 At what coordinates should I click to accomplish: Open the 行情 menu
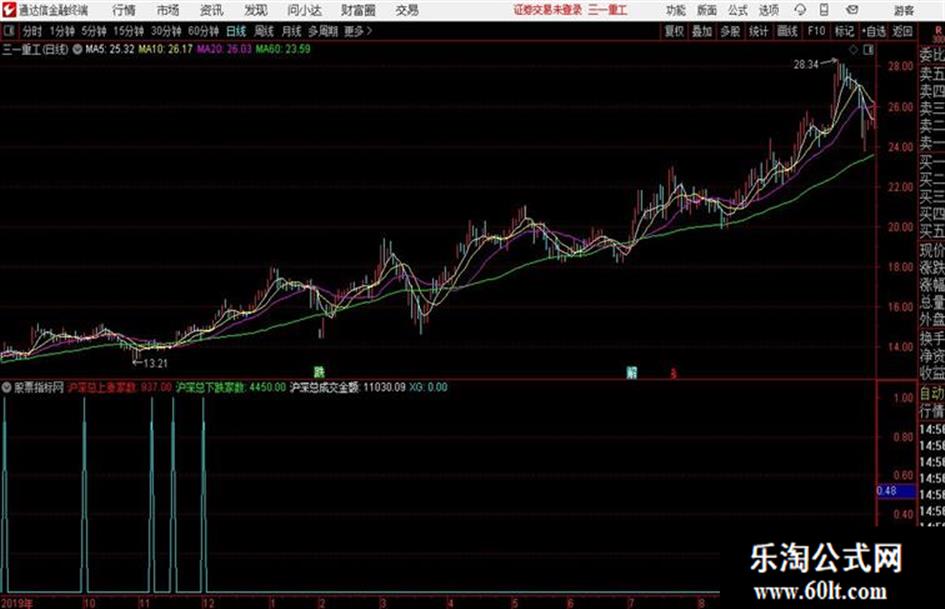click(124, 10)
